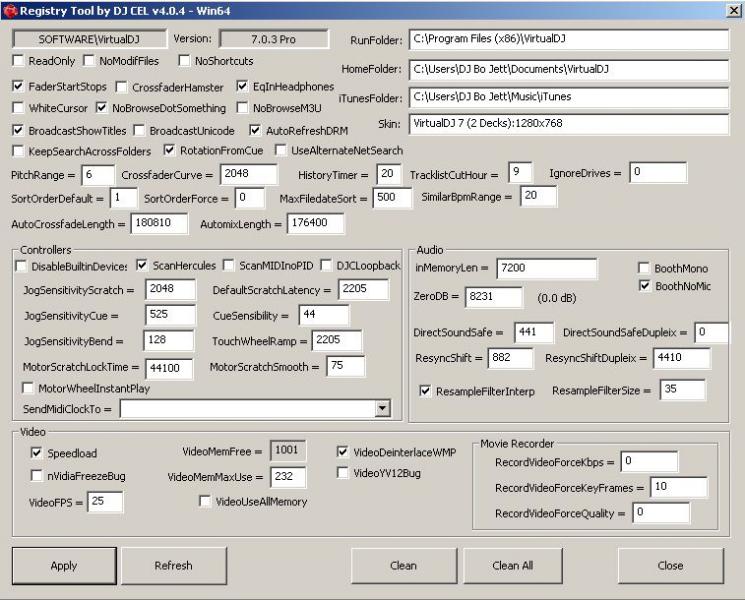The image size is (745, 600).
Task: Enable BroadcastUnicode checkbox
Action: coord(139,130)
